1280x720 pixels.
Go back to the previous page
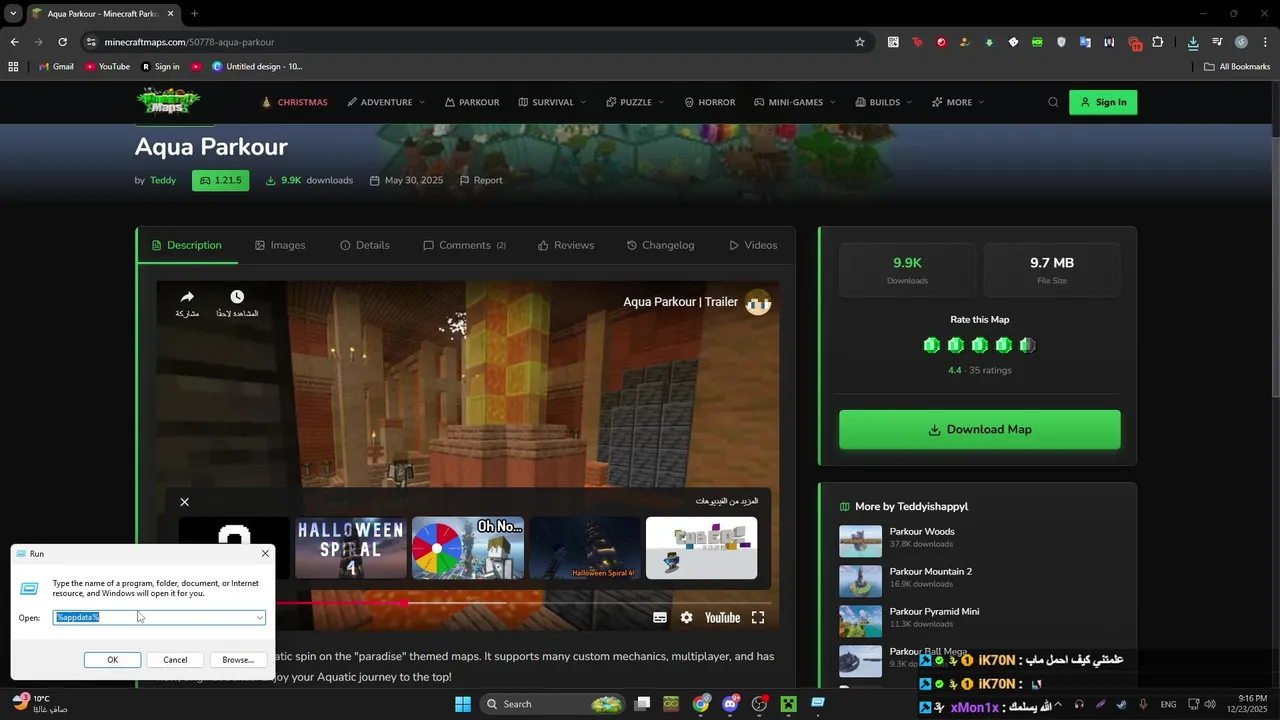14,42
